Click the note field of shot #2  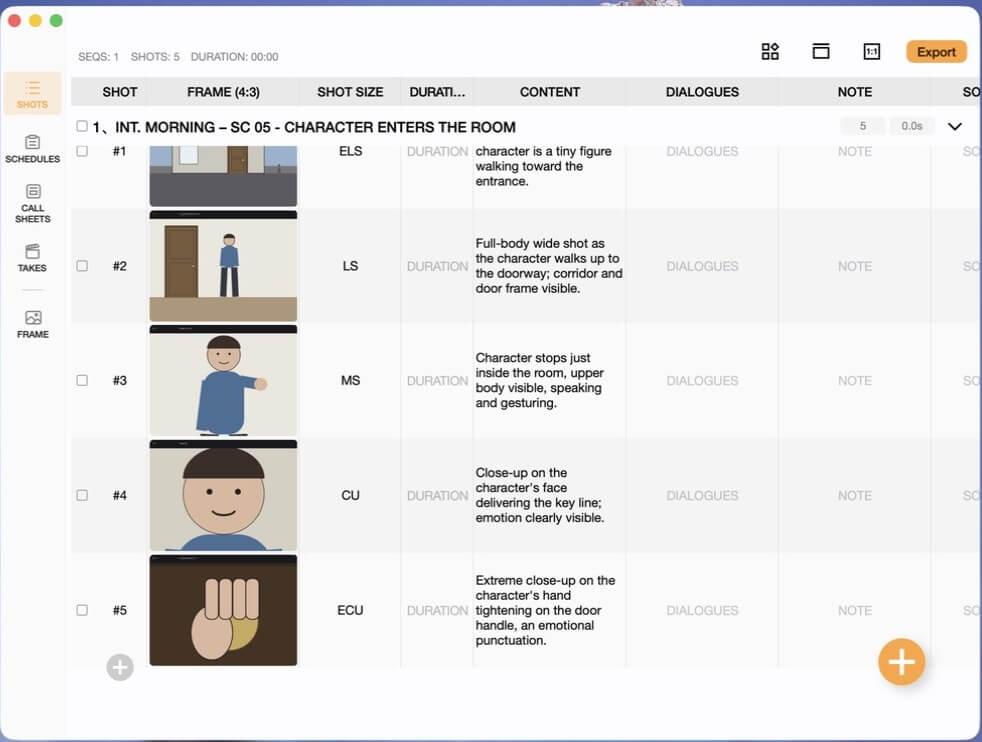point(855,266)
